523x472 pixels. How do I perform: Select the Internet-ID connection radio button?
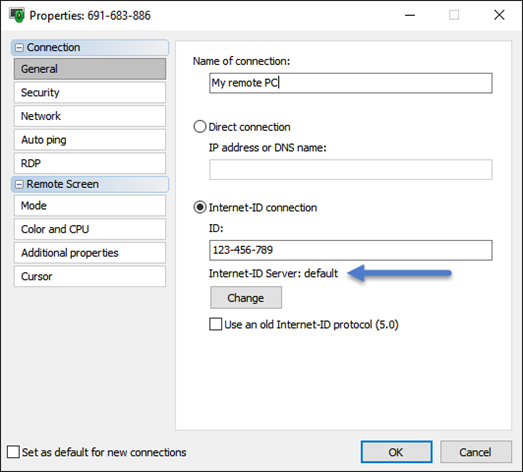[200, 207]
